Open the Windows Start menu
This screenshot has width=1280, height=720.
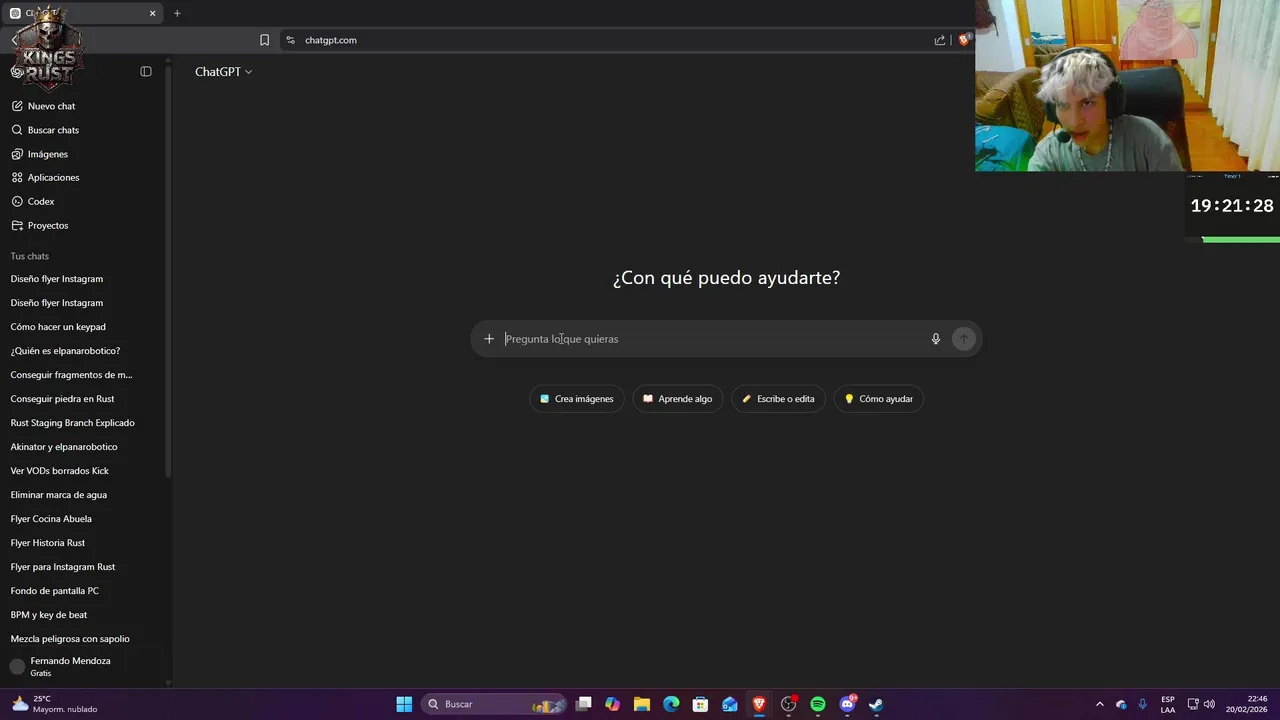pyautogui.click(x=404, y=704)
